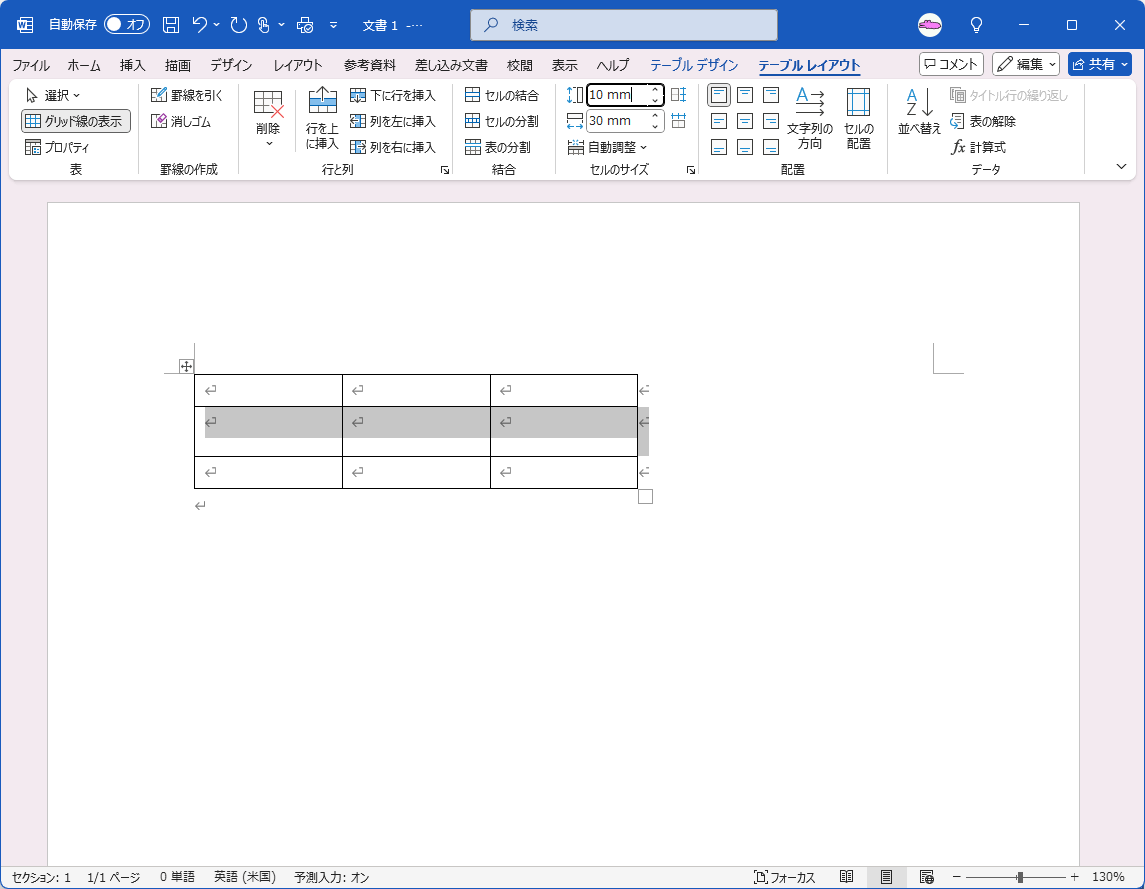Switch to テーブル デザイン tab
Screen dimensions: 1145x889
point(694,65)
